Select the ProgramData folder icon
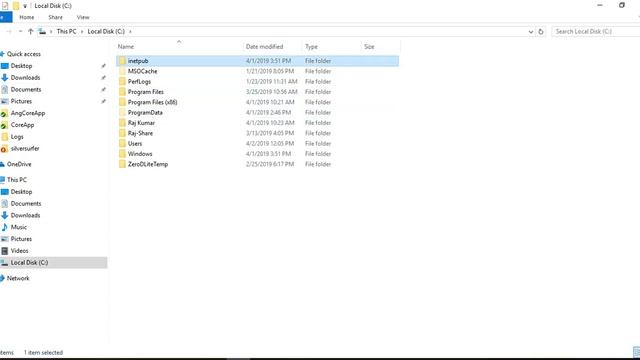Image resolution: width=640 pixels, height=360 pixels. 122,112
